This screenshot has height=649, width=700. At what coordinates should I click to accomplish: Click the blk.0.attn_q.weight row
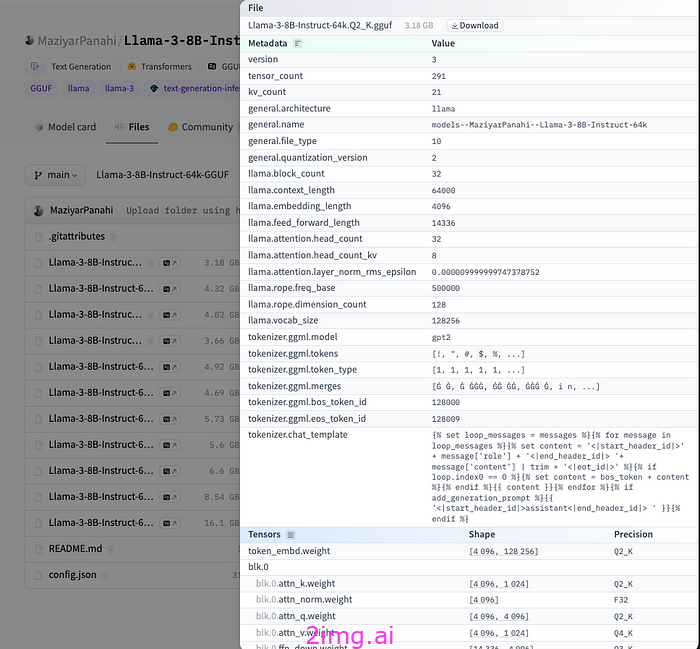470,616
